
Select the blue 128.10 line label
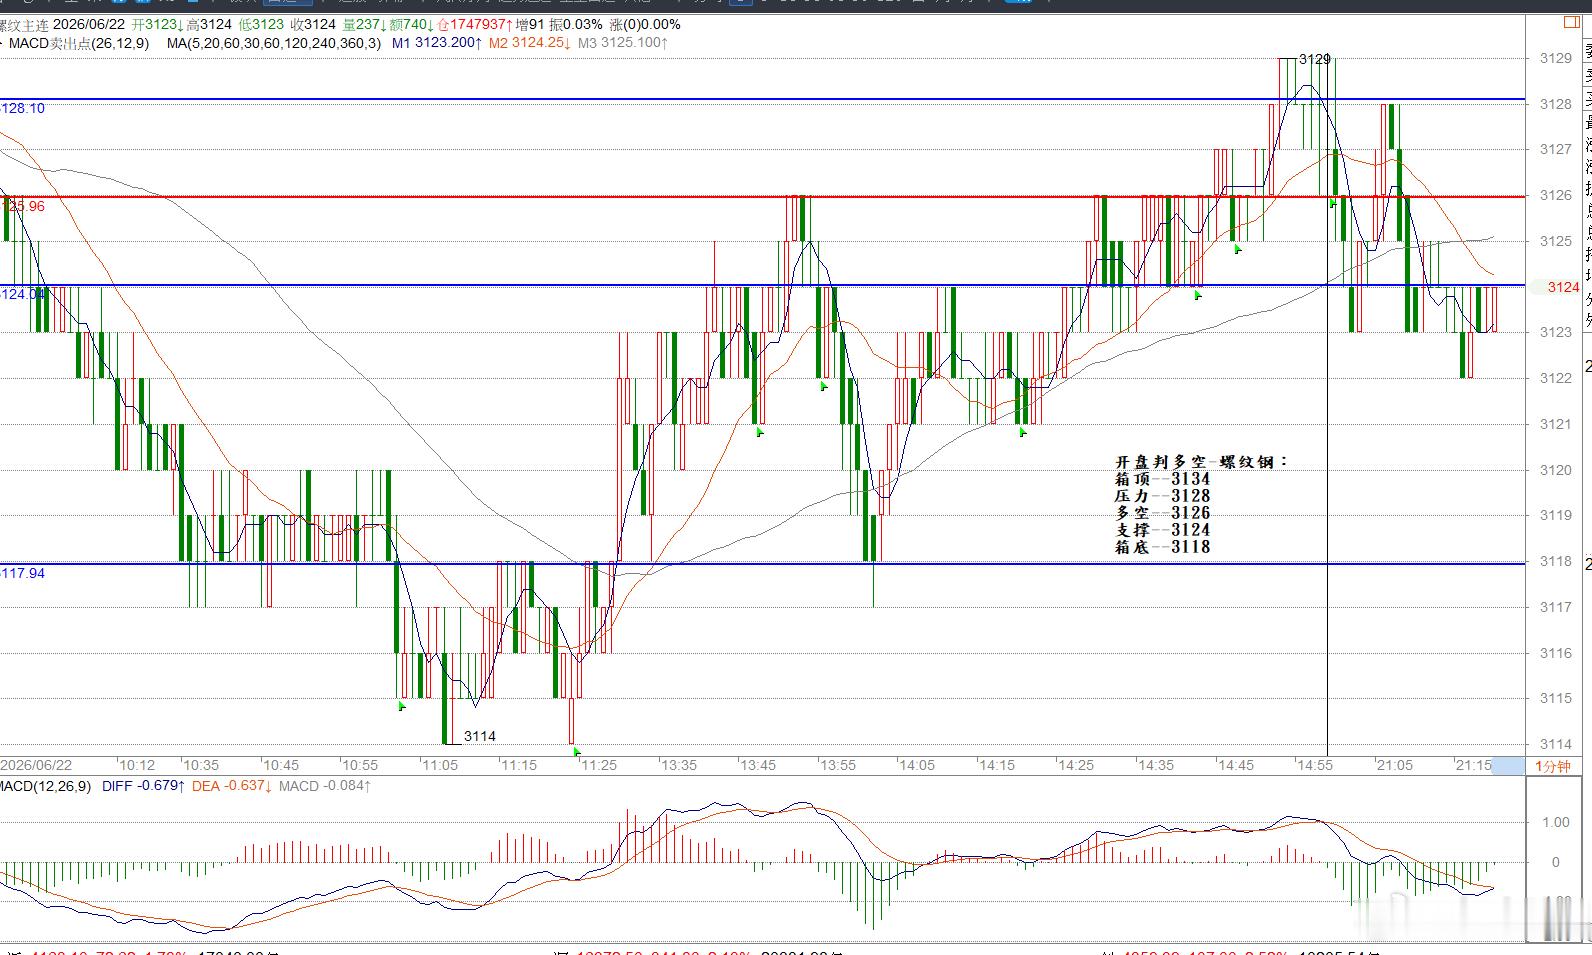tap(22, 108)
